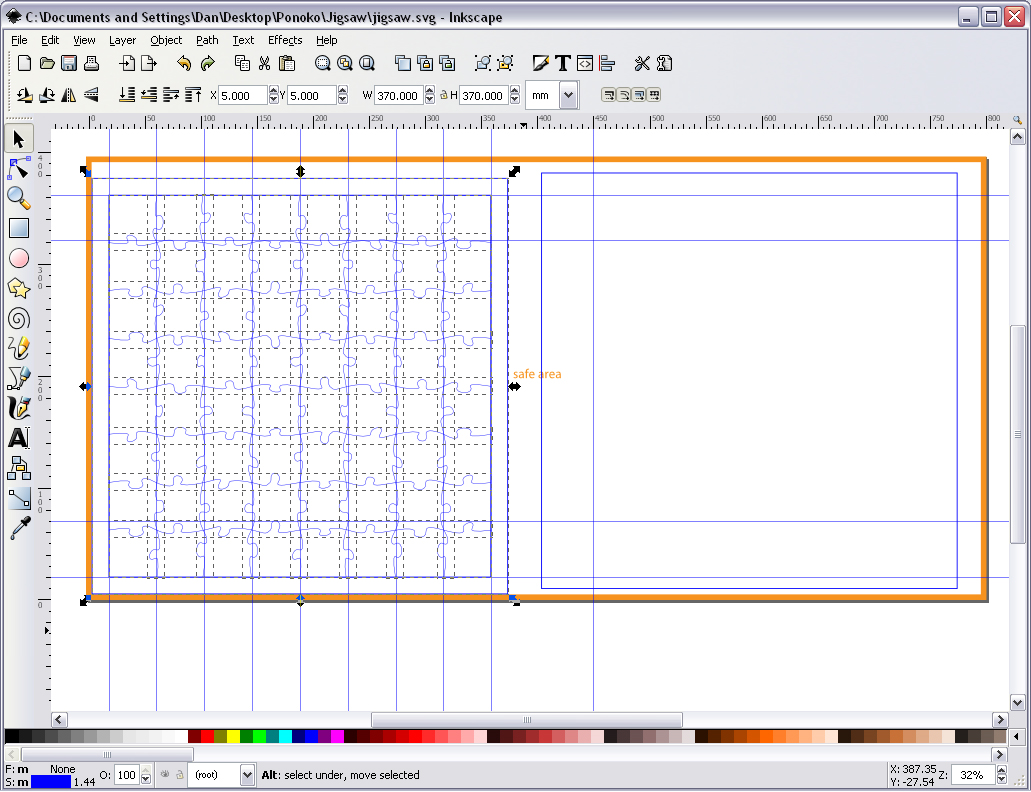The image size is (1031, 792).
Task: Select the Node editing tool
Action: click(18, 168)
